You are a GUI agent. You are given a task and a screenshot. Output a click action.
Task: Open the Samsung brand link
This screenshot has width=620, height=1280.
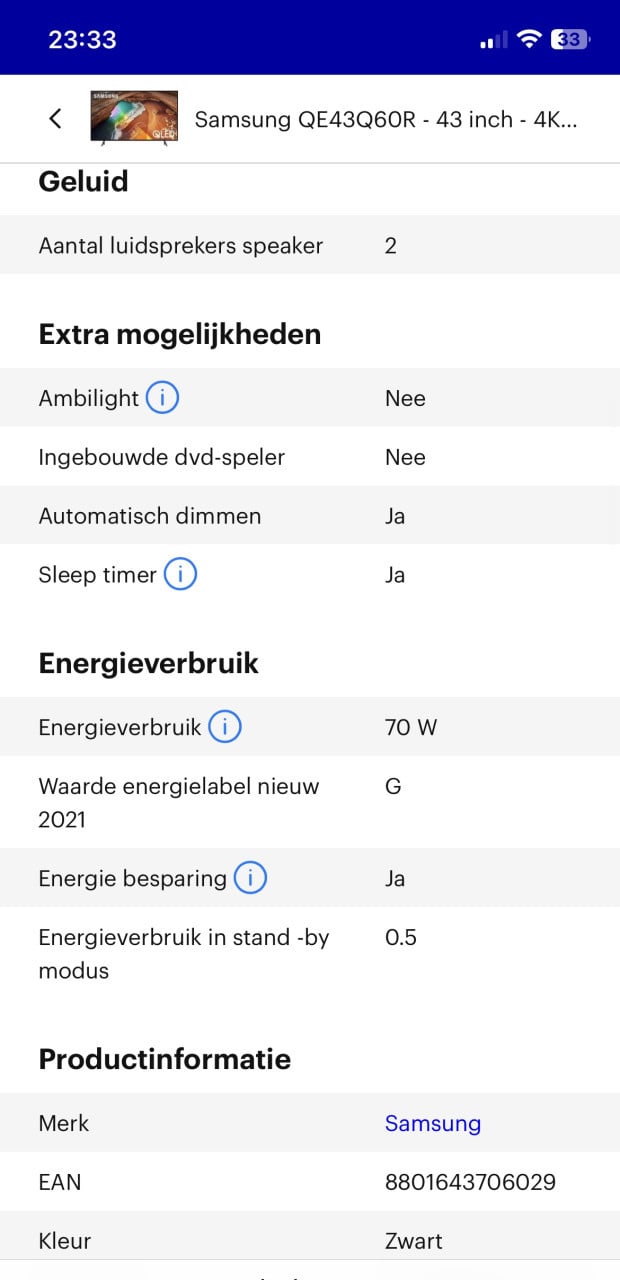433,1123
